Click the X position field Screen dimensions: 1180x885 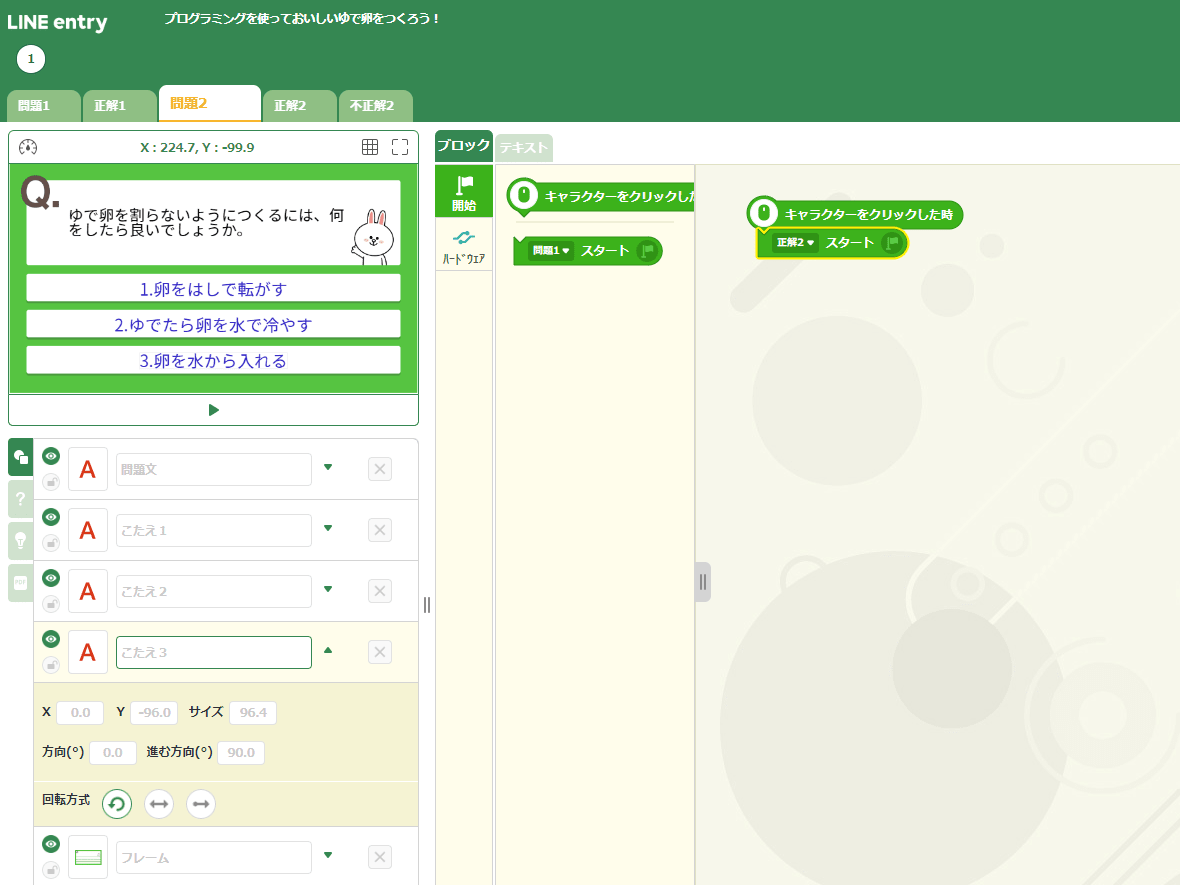click(80, 713)
